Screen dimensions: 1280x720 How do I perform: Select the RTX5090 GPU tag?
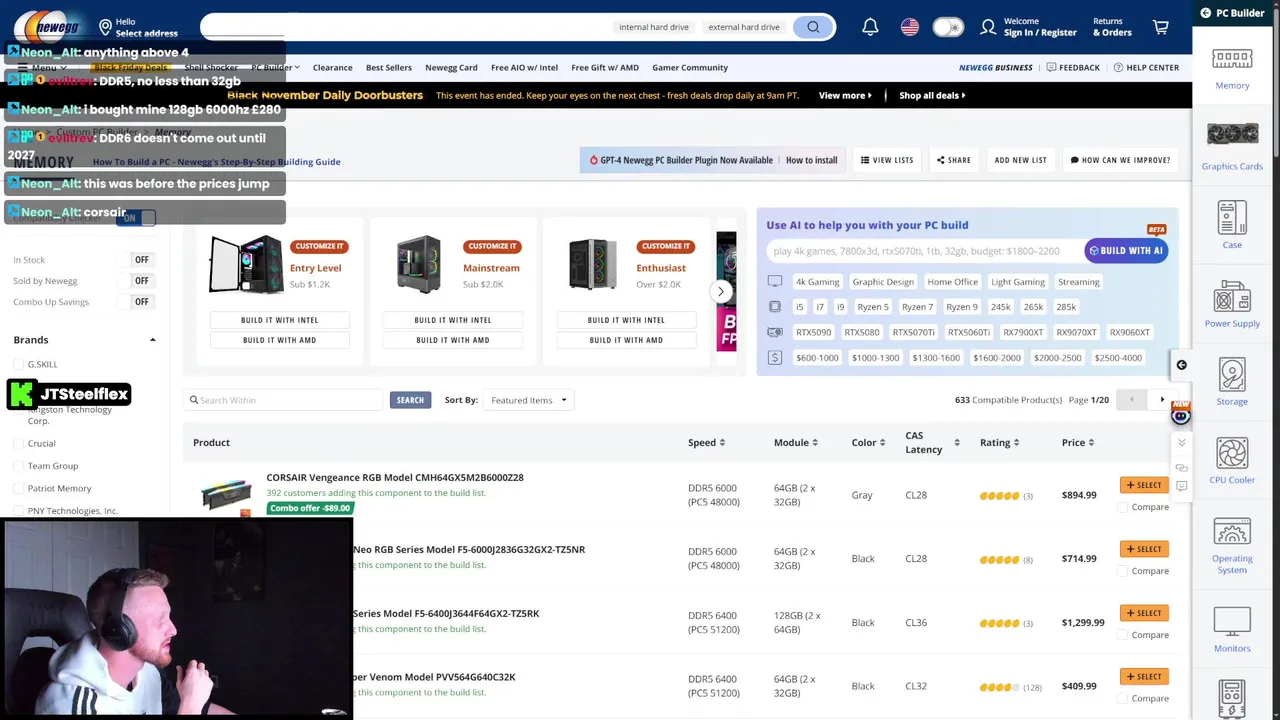813,332
